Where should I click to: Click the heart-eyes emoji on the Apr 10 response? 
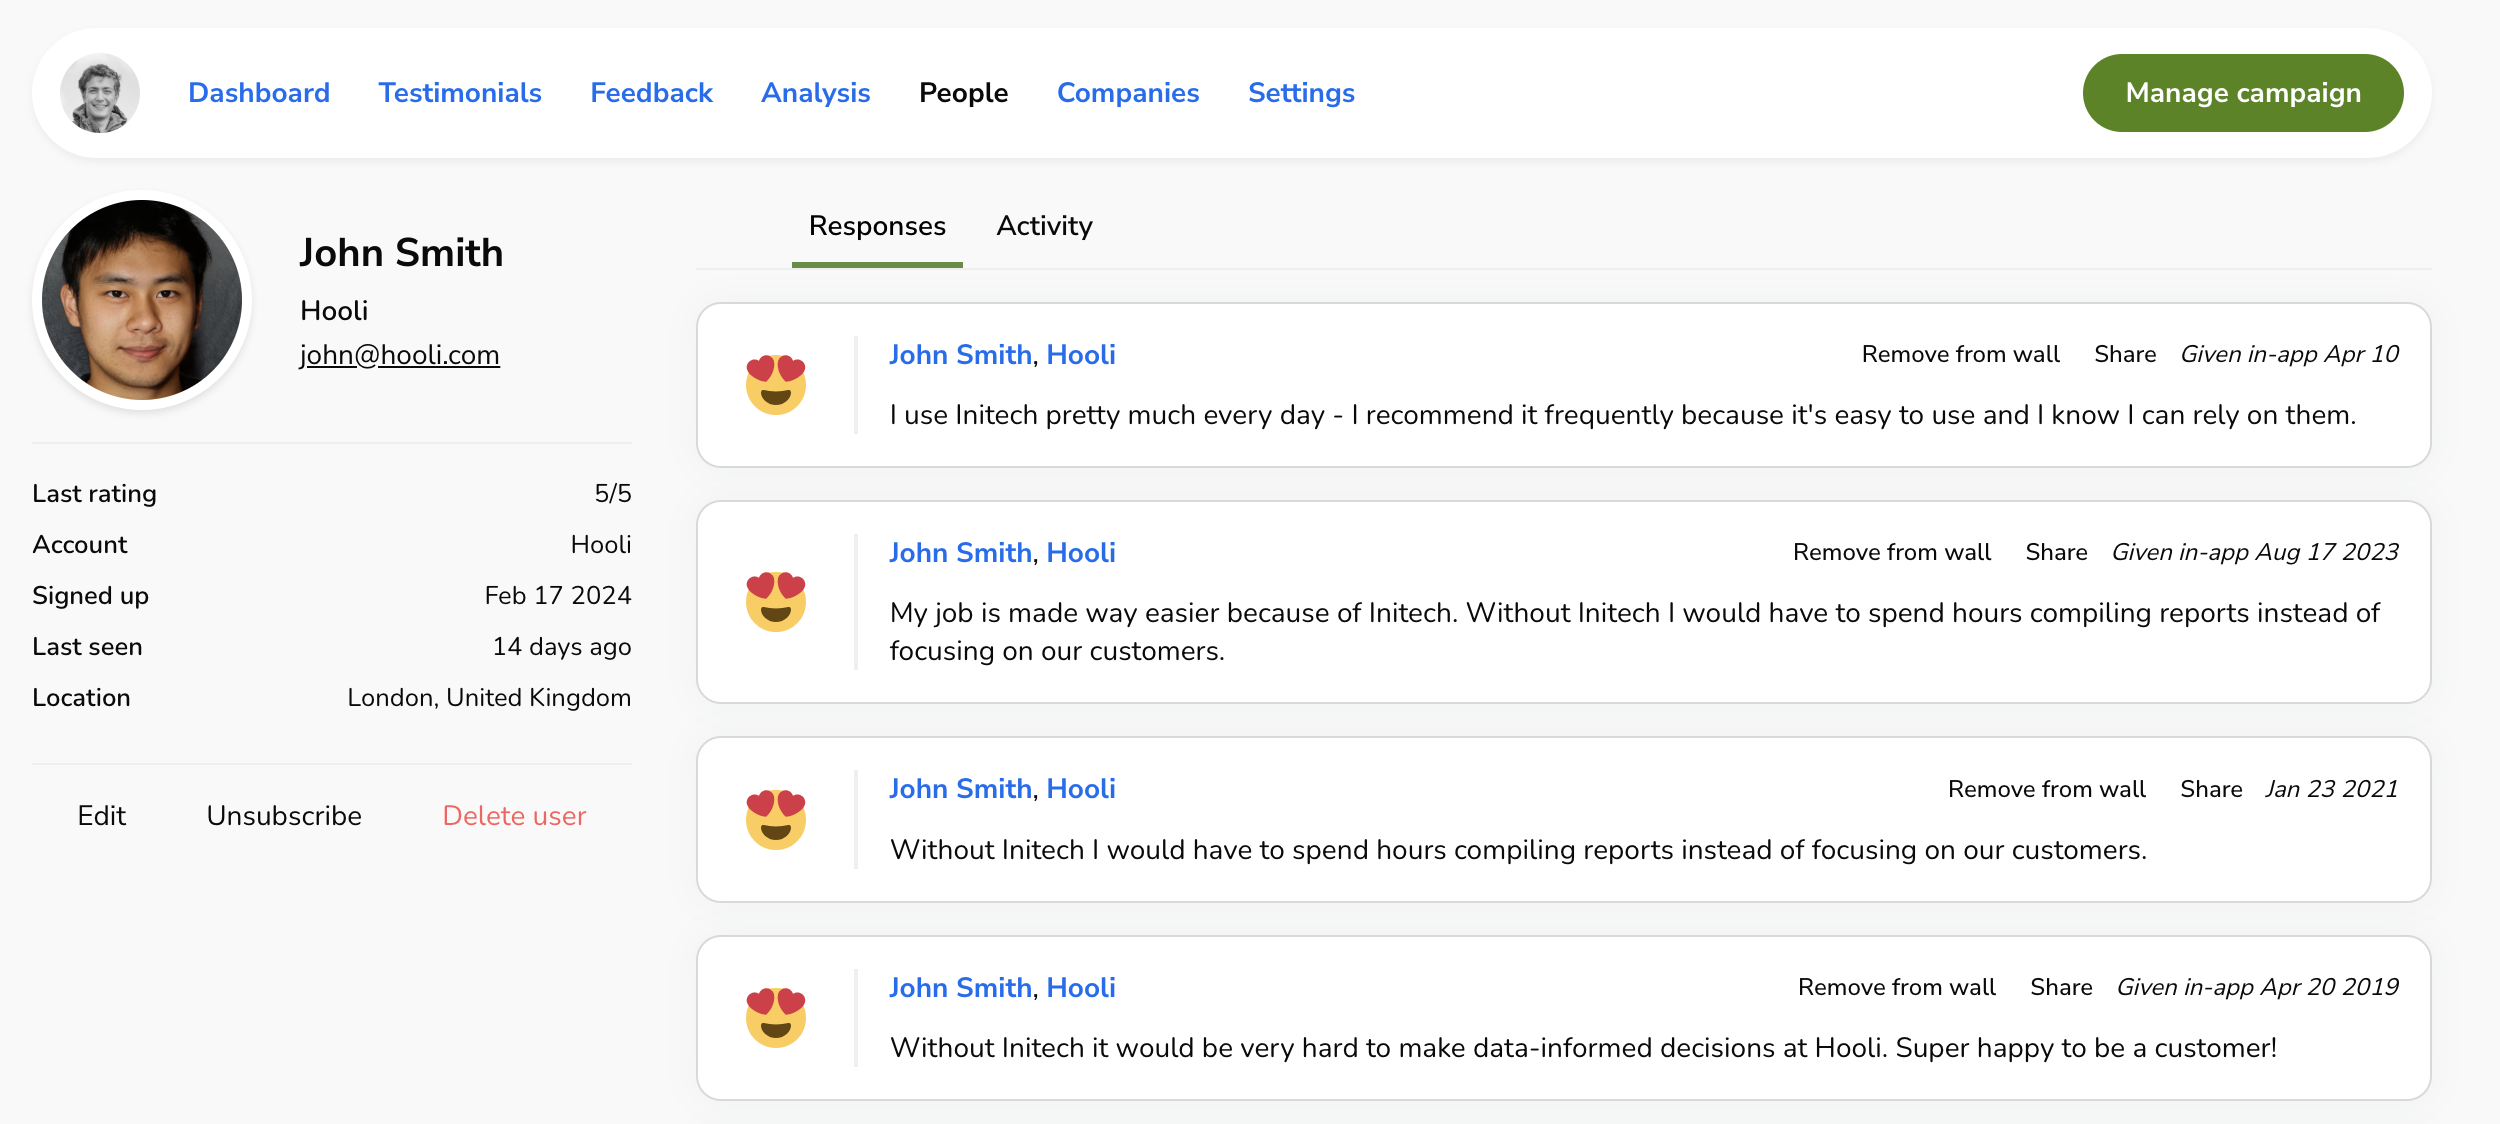pyautogui.click(x=775, y=385)
